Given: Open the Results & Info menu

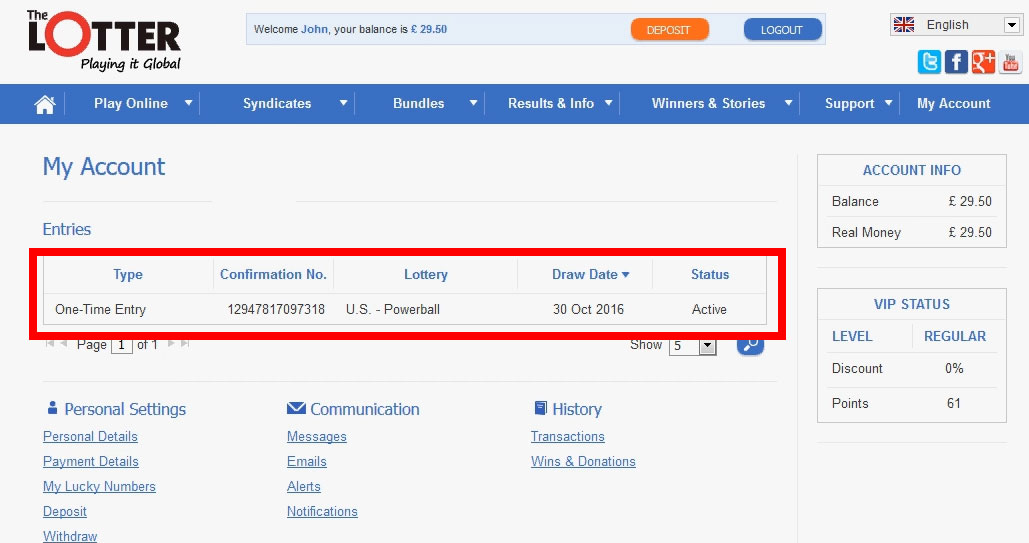Looking at the screenshot, I should pos(550,103).
